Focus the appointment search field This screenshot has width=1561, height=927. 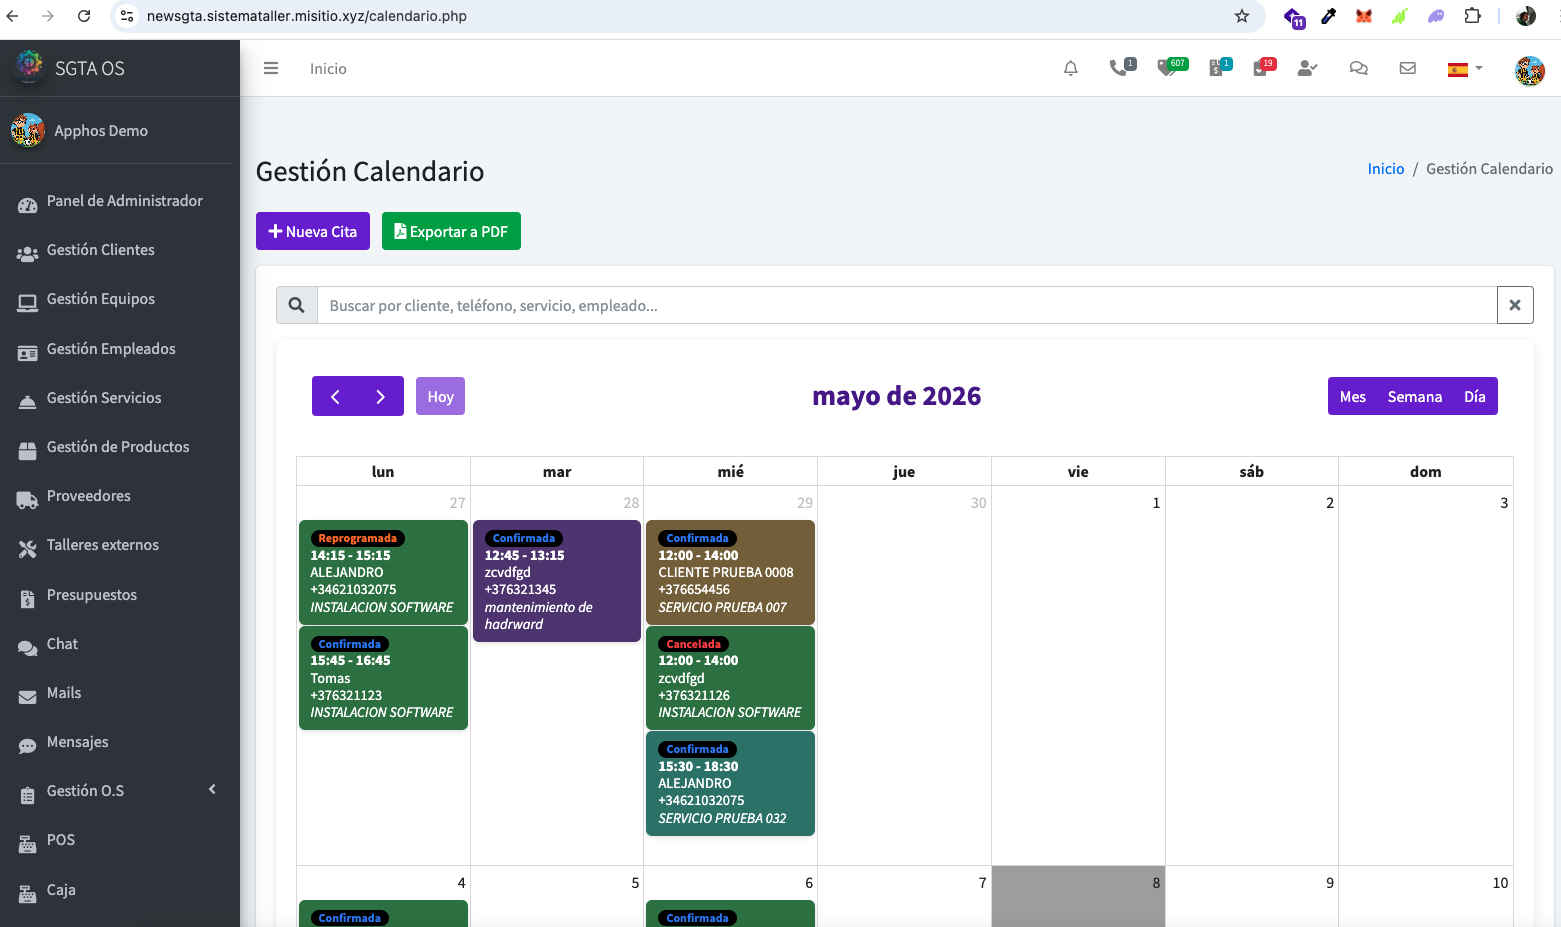click(907, 305)
